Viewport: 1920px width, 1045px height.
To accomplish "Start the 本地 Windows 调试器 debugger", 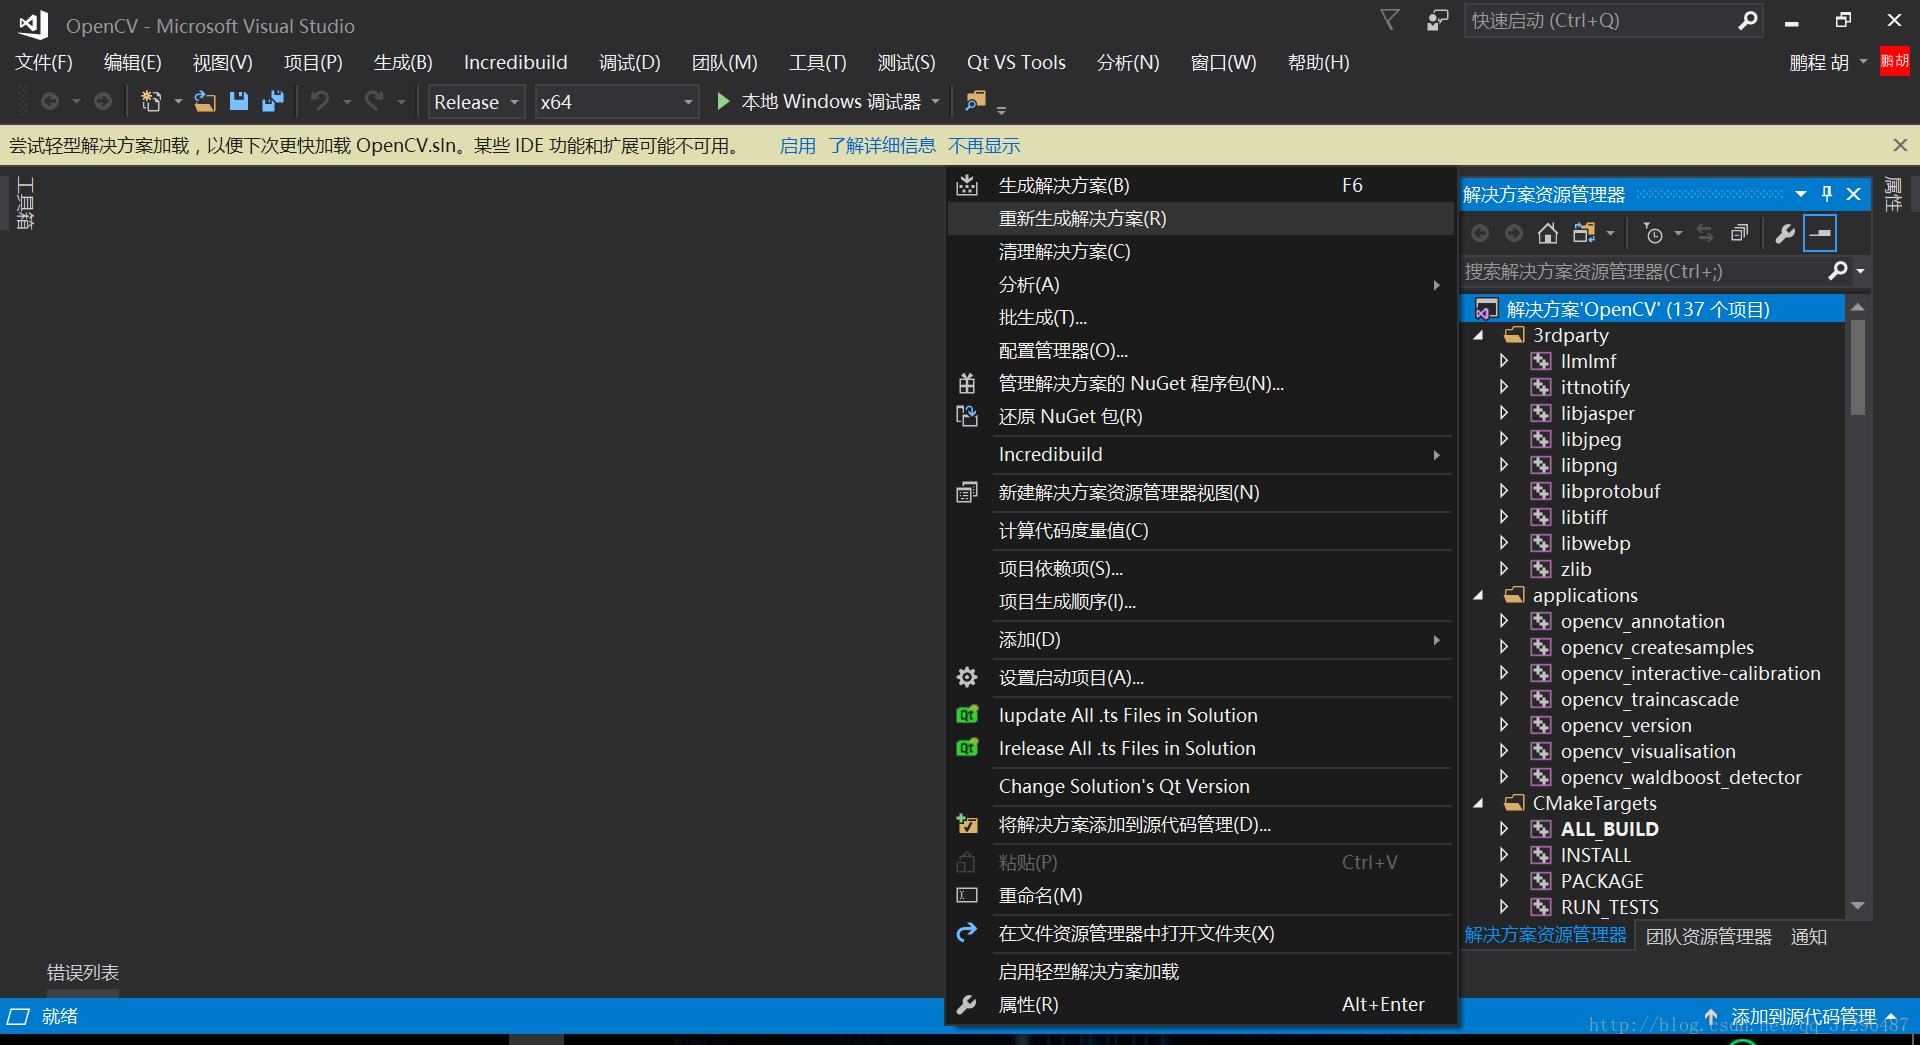I will (x=820, y=101).
